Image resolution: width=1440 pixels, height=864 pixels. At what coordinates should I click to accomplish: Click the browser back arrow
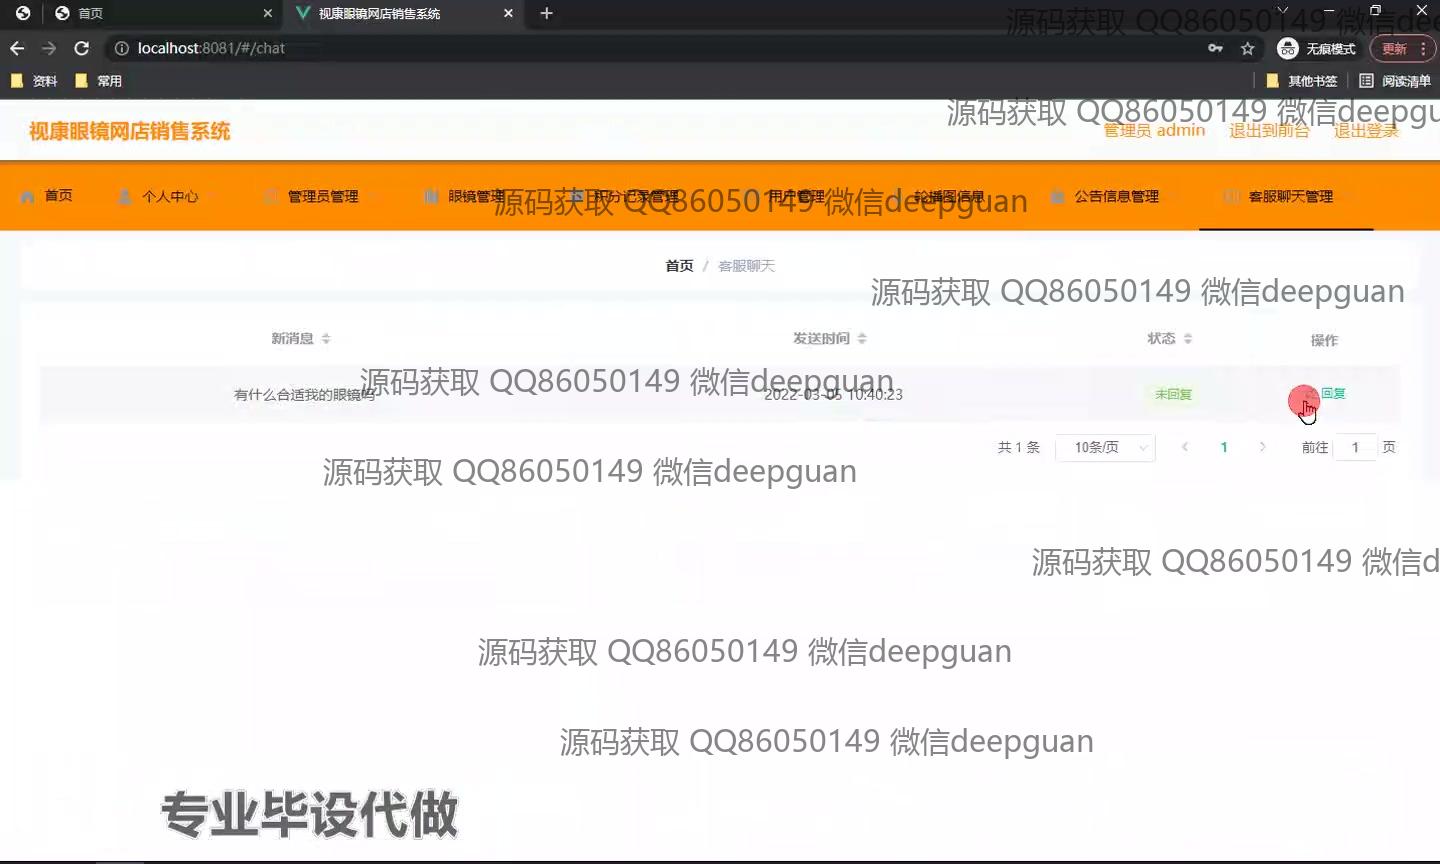pos(17,48)
